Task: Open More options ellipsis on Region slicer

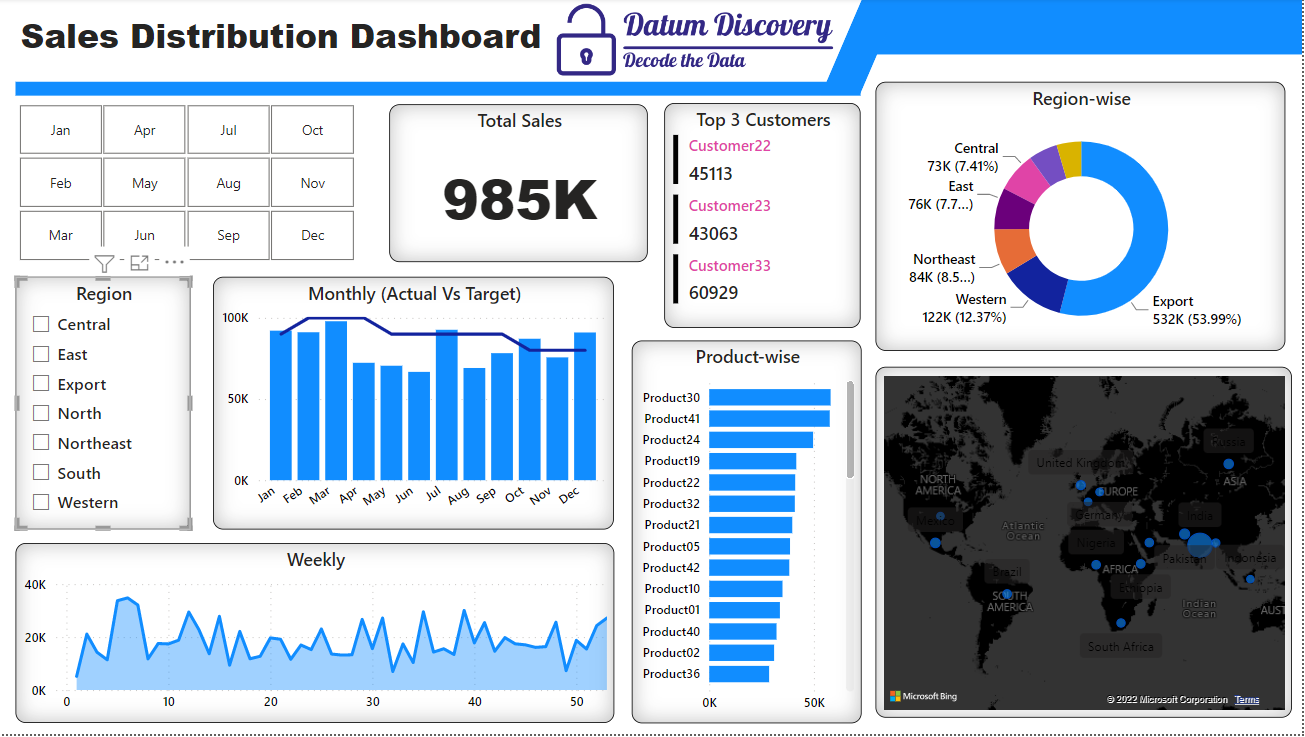Action: point(174,263)
